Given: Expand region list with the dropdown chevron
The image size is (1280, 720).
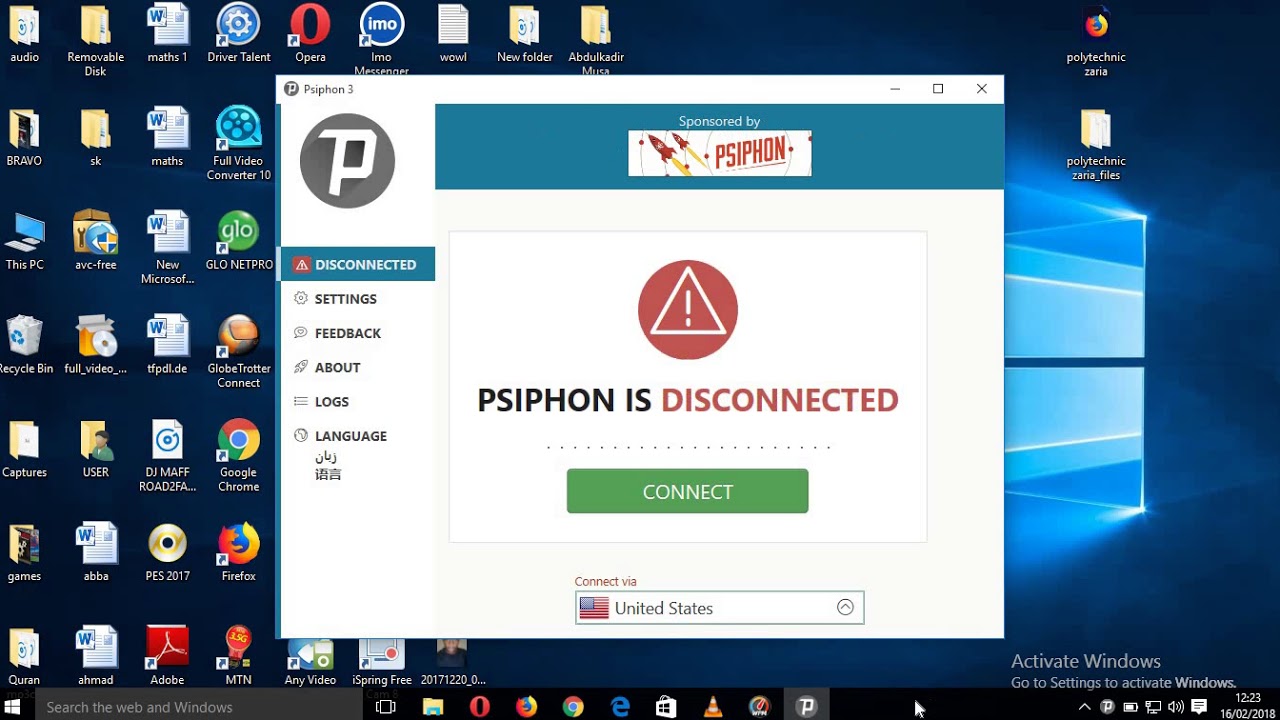Looking at the screenshot, I should click(845, 607).
